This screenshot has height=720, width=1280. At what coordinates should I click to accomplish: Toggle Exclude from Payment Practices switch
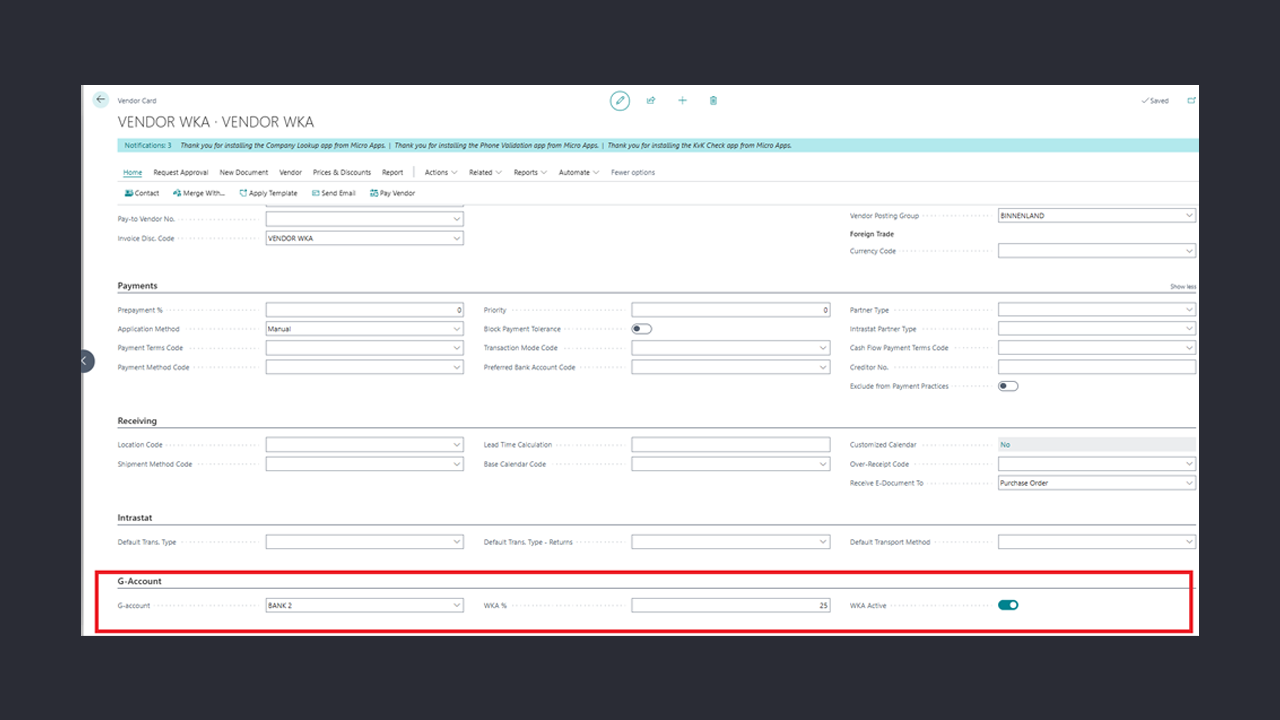pyautogui.click(x=1008, y=386)
